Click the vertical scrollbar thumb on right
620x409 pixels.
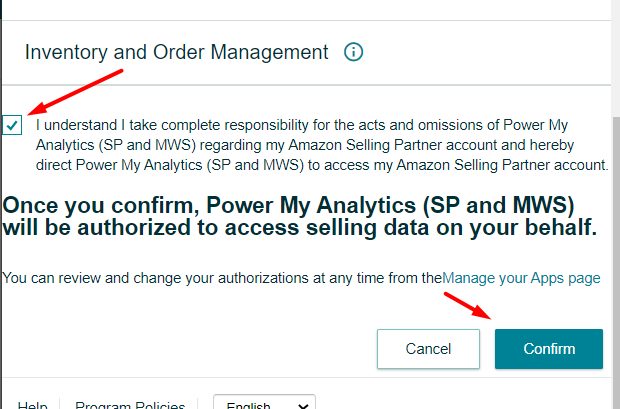(x=615, y=263)
